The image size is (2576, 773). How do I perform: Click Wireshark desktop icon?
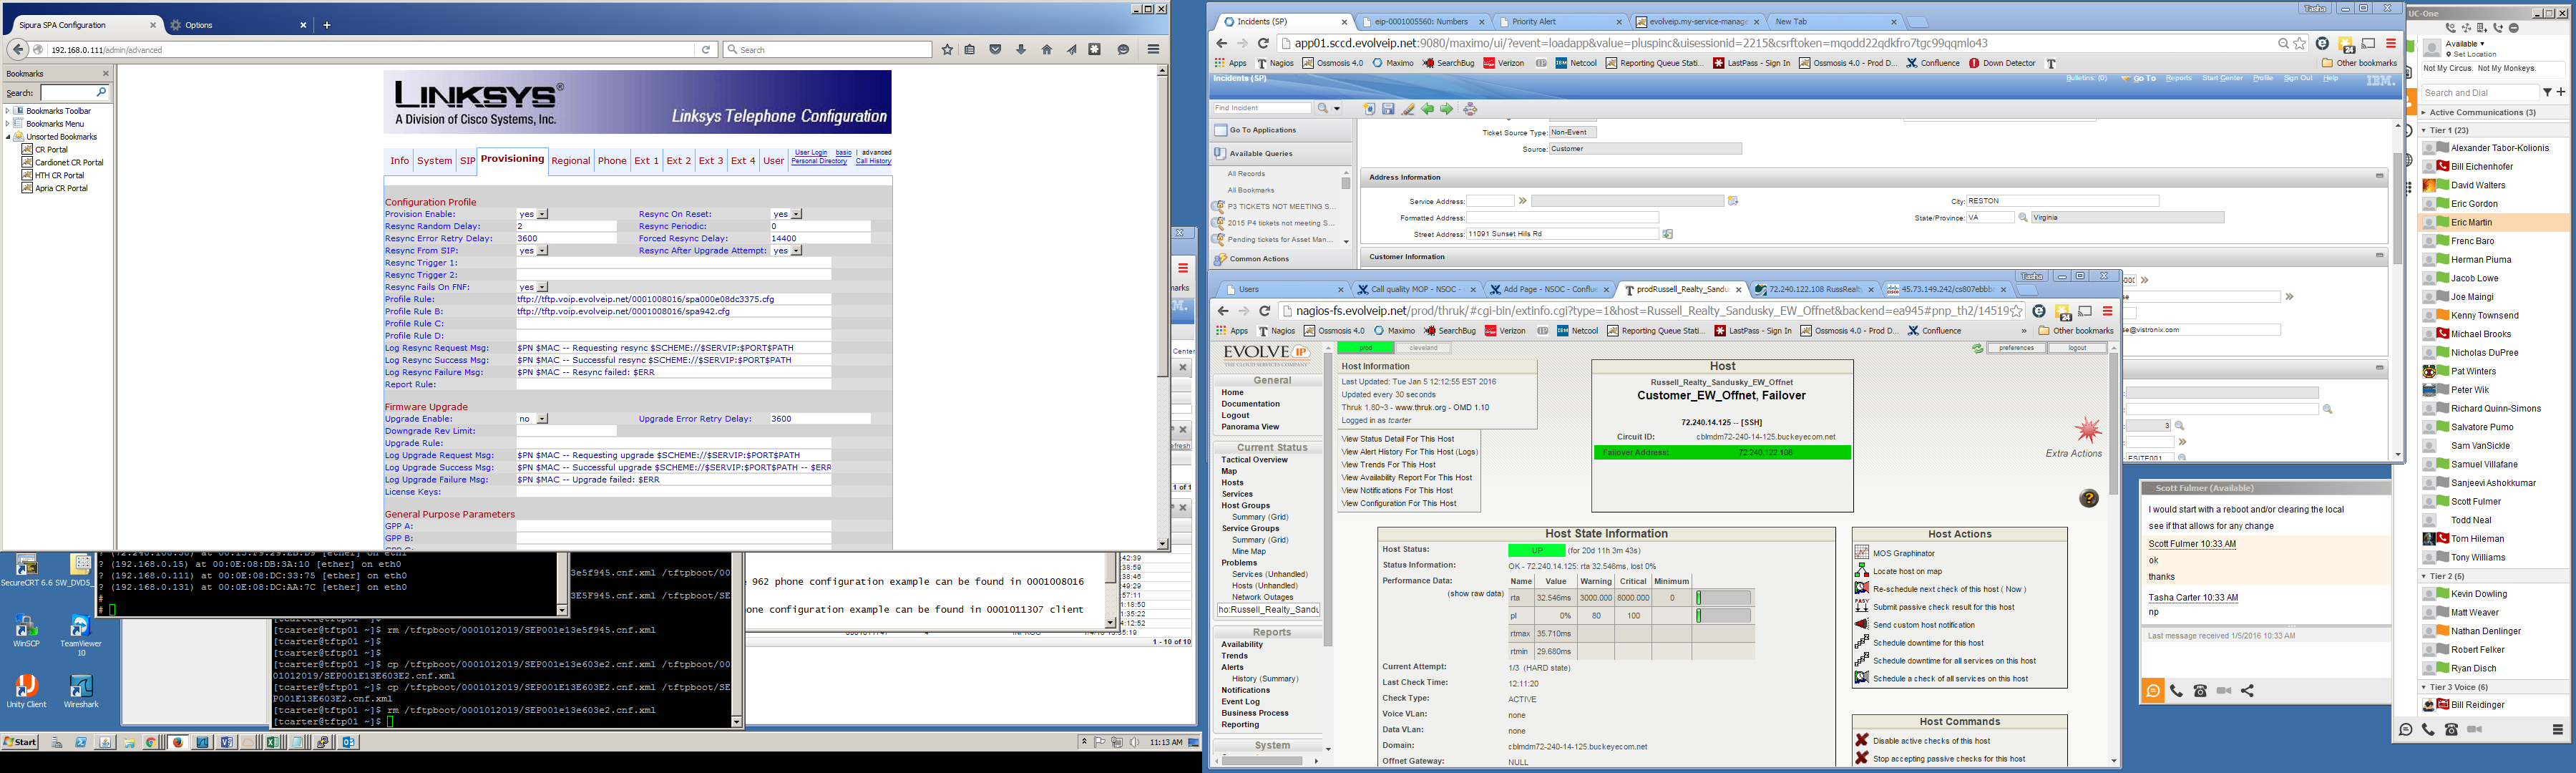(80, 687)
